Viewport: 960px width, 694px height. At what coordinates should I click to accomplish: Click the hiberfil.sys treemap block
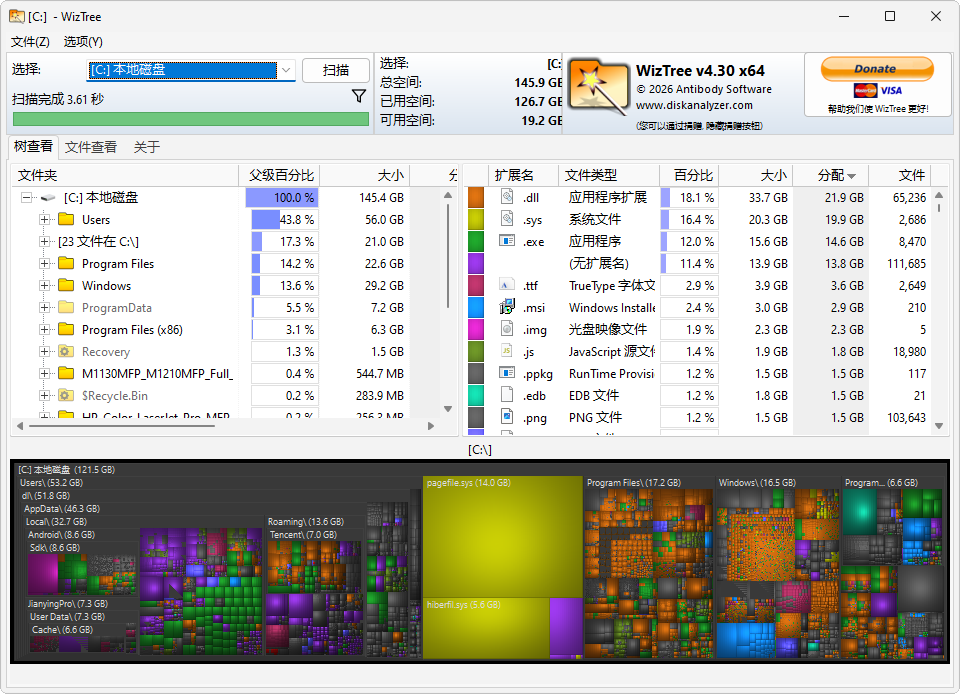[487, 628]
